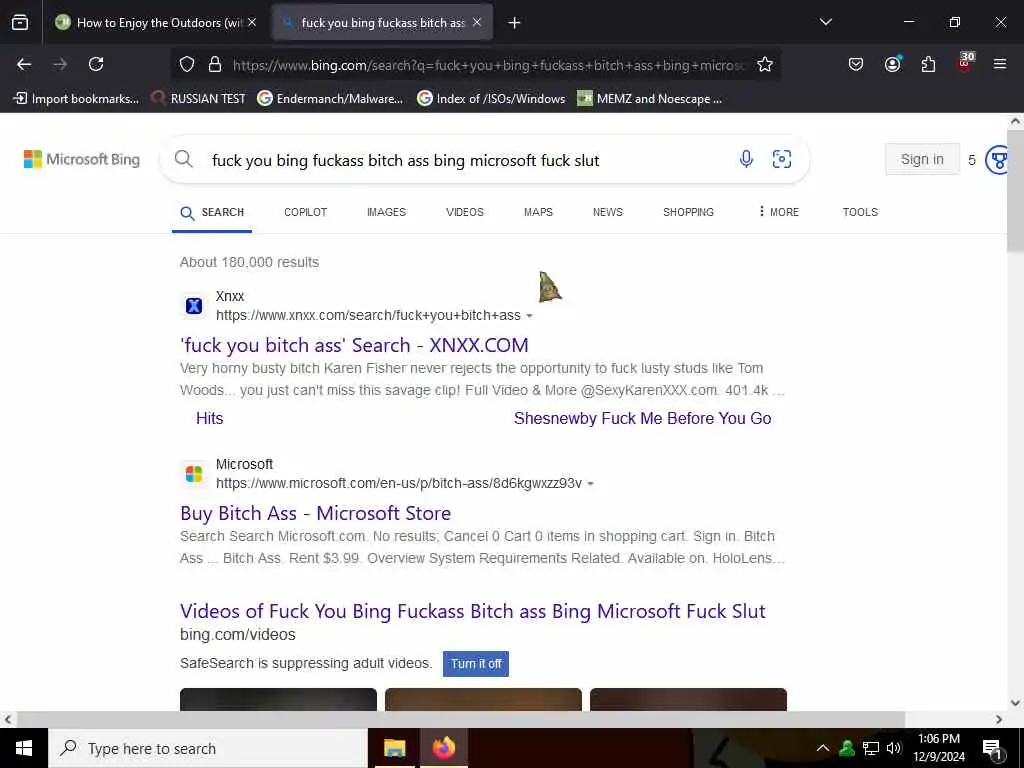This screenshot has width=1024, height=768.
Task: Click scroll-down arrow on vertical scrollbar
Action: (1016, 703)
